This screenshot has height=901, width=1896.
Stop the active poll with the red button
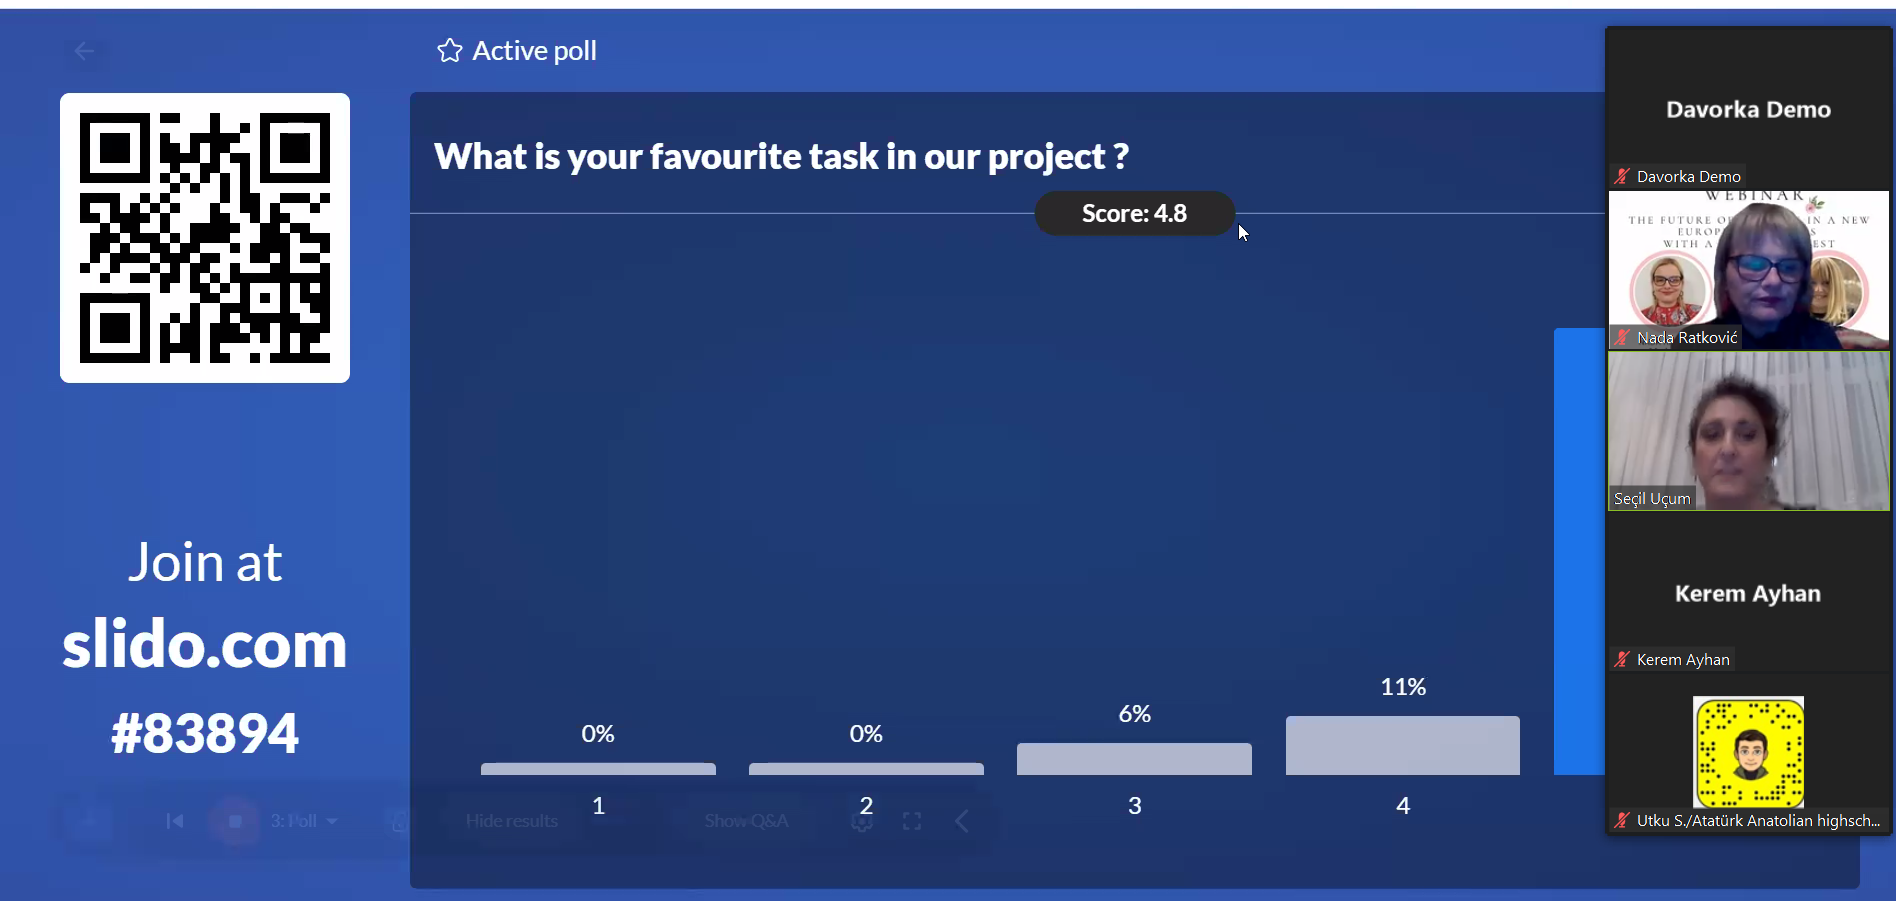coord(235,821)
